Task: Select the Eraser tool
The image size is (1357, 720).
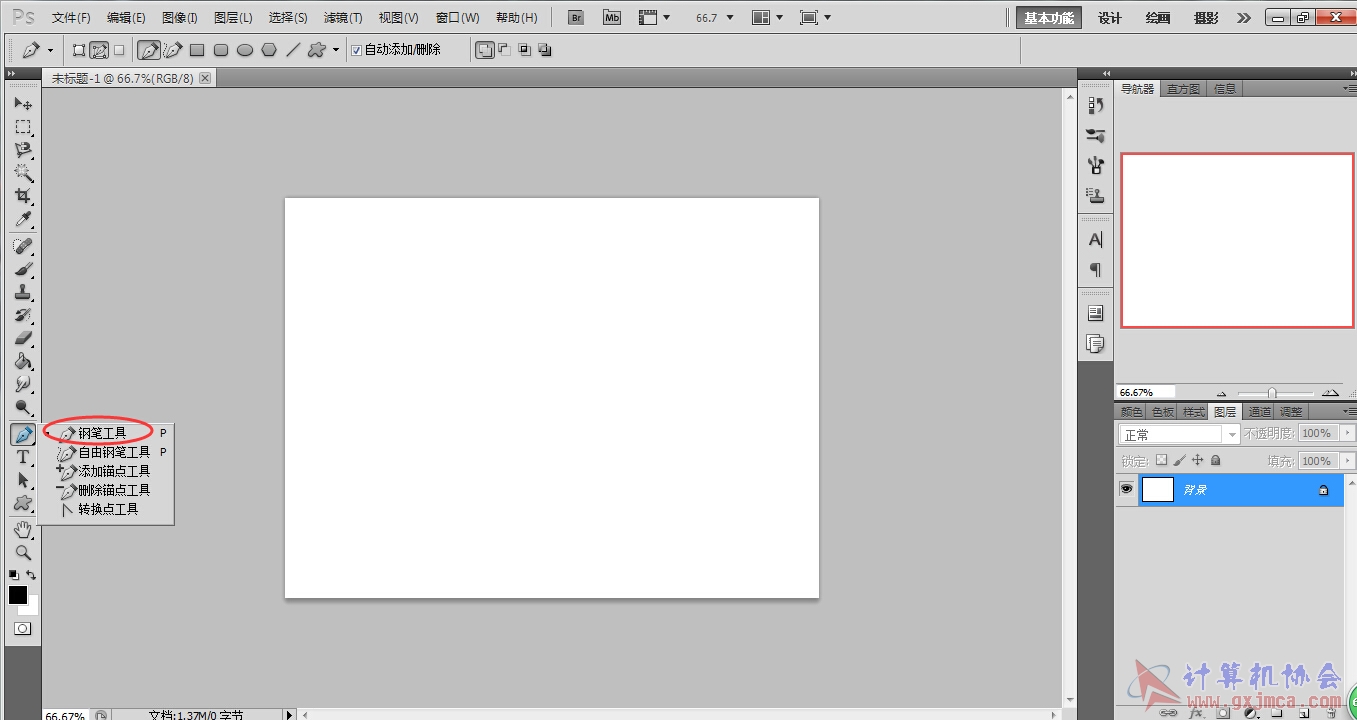Action: coord(23,338)
